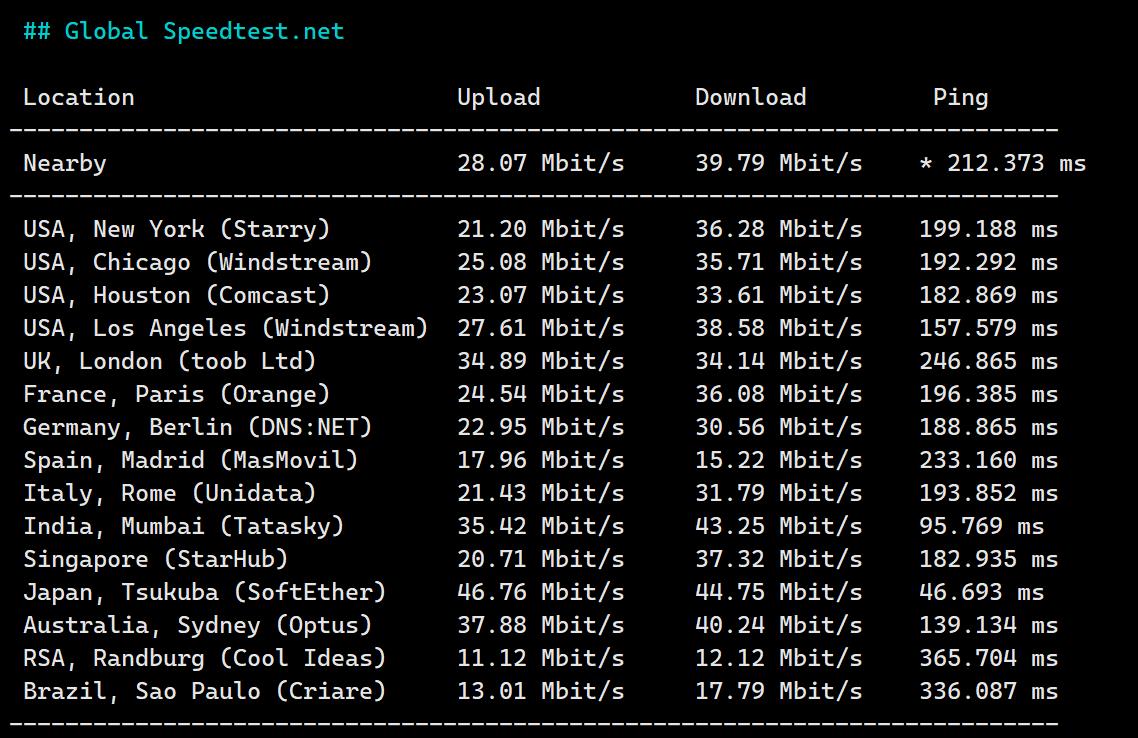Click the Location column header
The width and height of the screenshot is (1138, 738).
tap(79, 97)
